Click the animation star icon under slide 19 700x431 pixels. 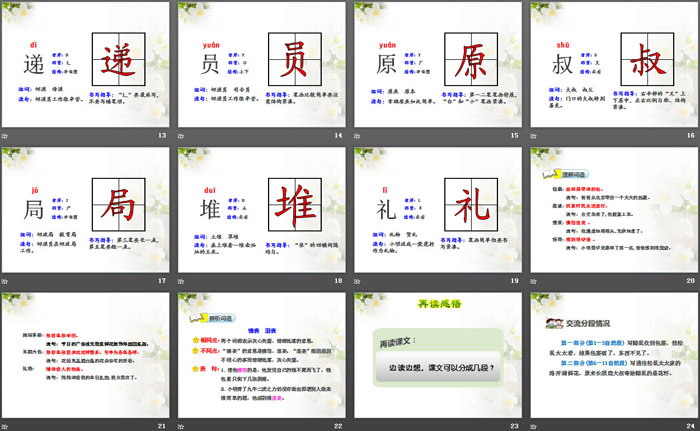(x=357, y=281)
